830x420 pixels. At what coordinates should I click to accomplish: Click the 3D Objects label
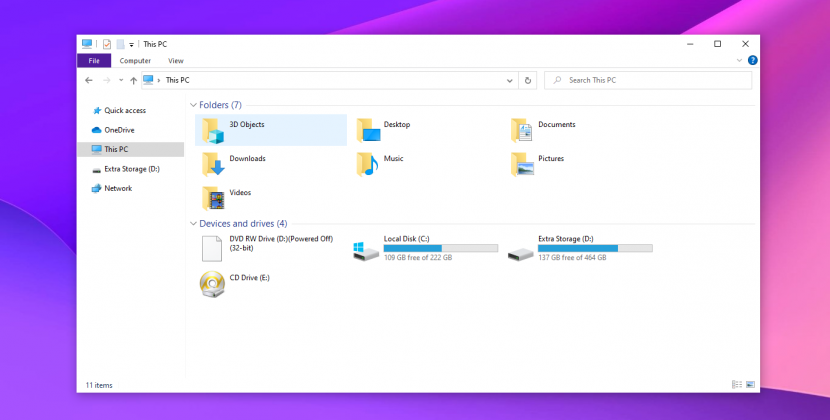click(x=247, y=124)
